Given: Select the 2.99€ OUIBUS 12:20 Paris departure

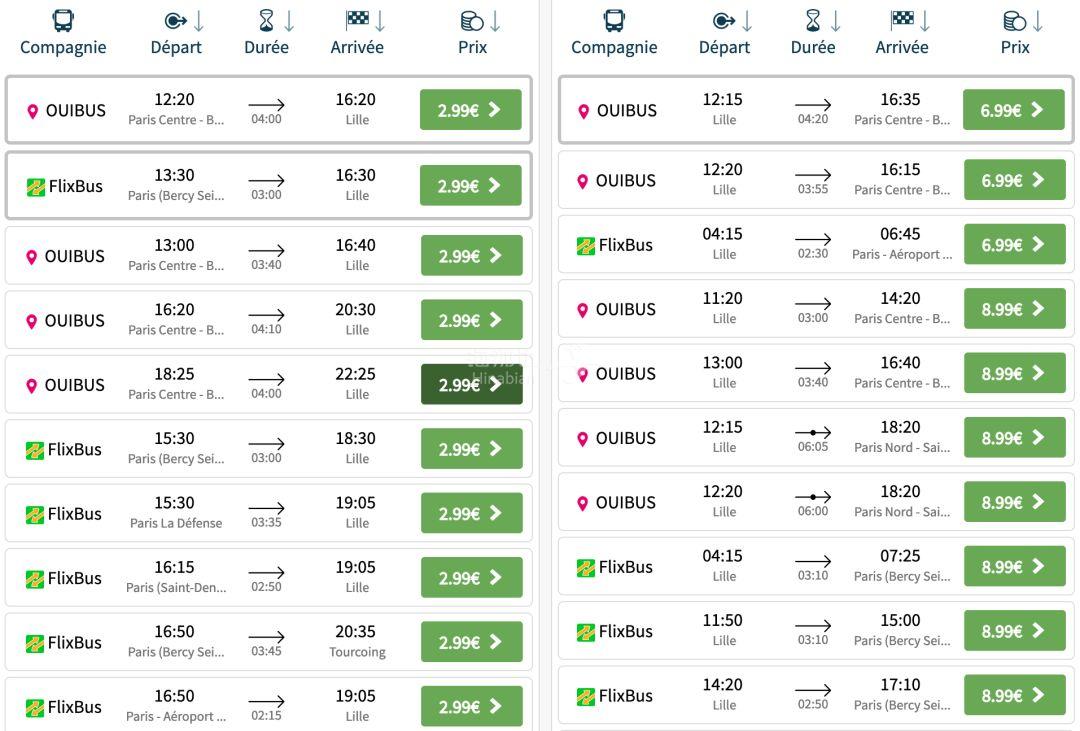Looking at the screenshot, I should click(x=470, y=110).
